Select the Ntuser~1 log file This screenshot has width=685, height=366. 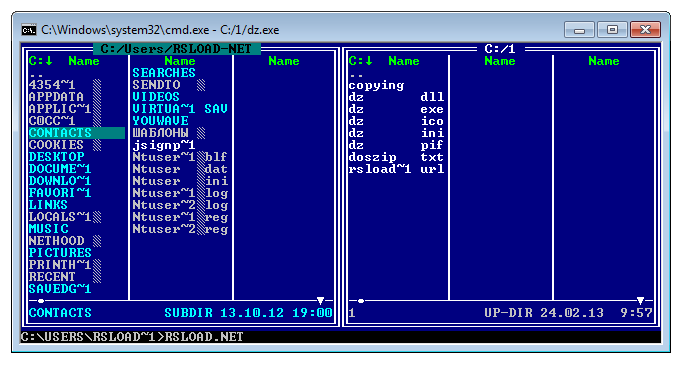(x=180, y=193)
